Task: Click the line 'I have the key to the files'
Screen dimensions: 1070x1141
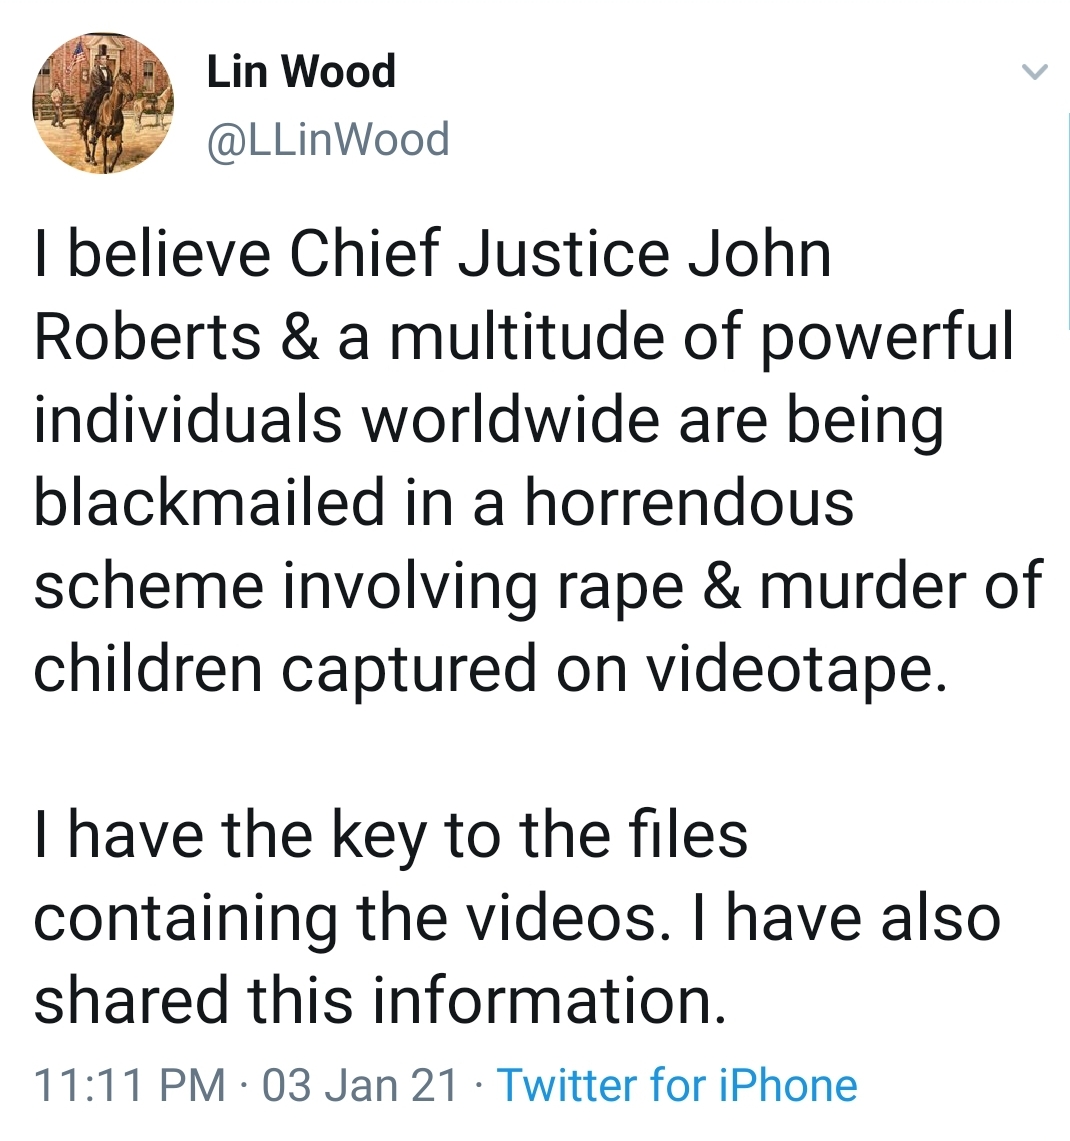Action: click(x=391, y=835)
